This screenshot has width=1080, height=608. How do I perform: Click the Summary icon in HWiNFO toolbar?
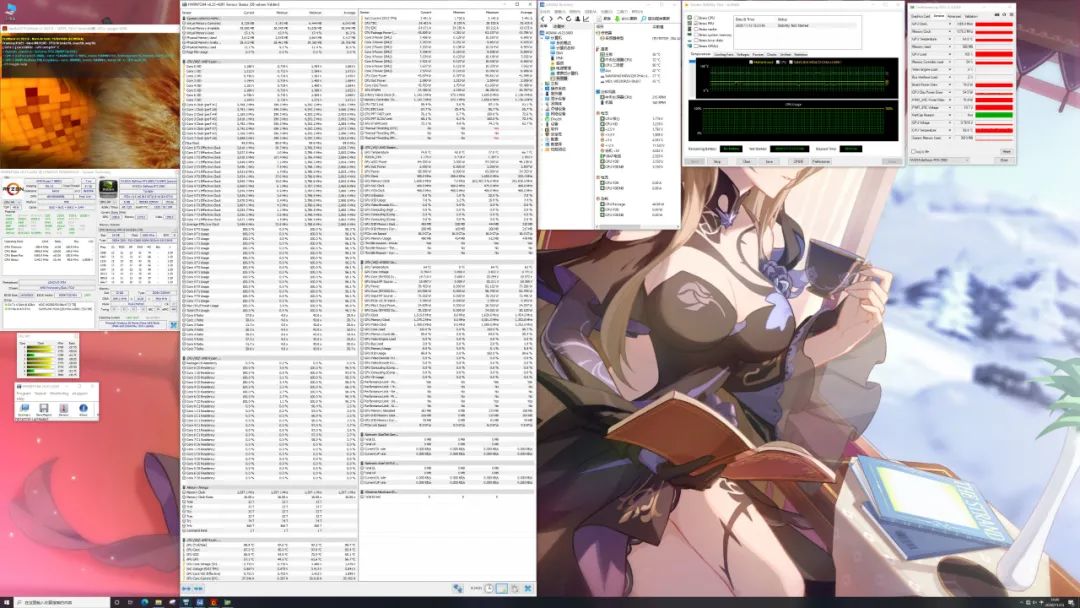click(22, 410)
